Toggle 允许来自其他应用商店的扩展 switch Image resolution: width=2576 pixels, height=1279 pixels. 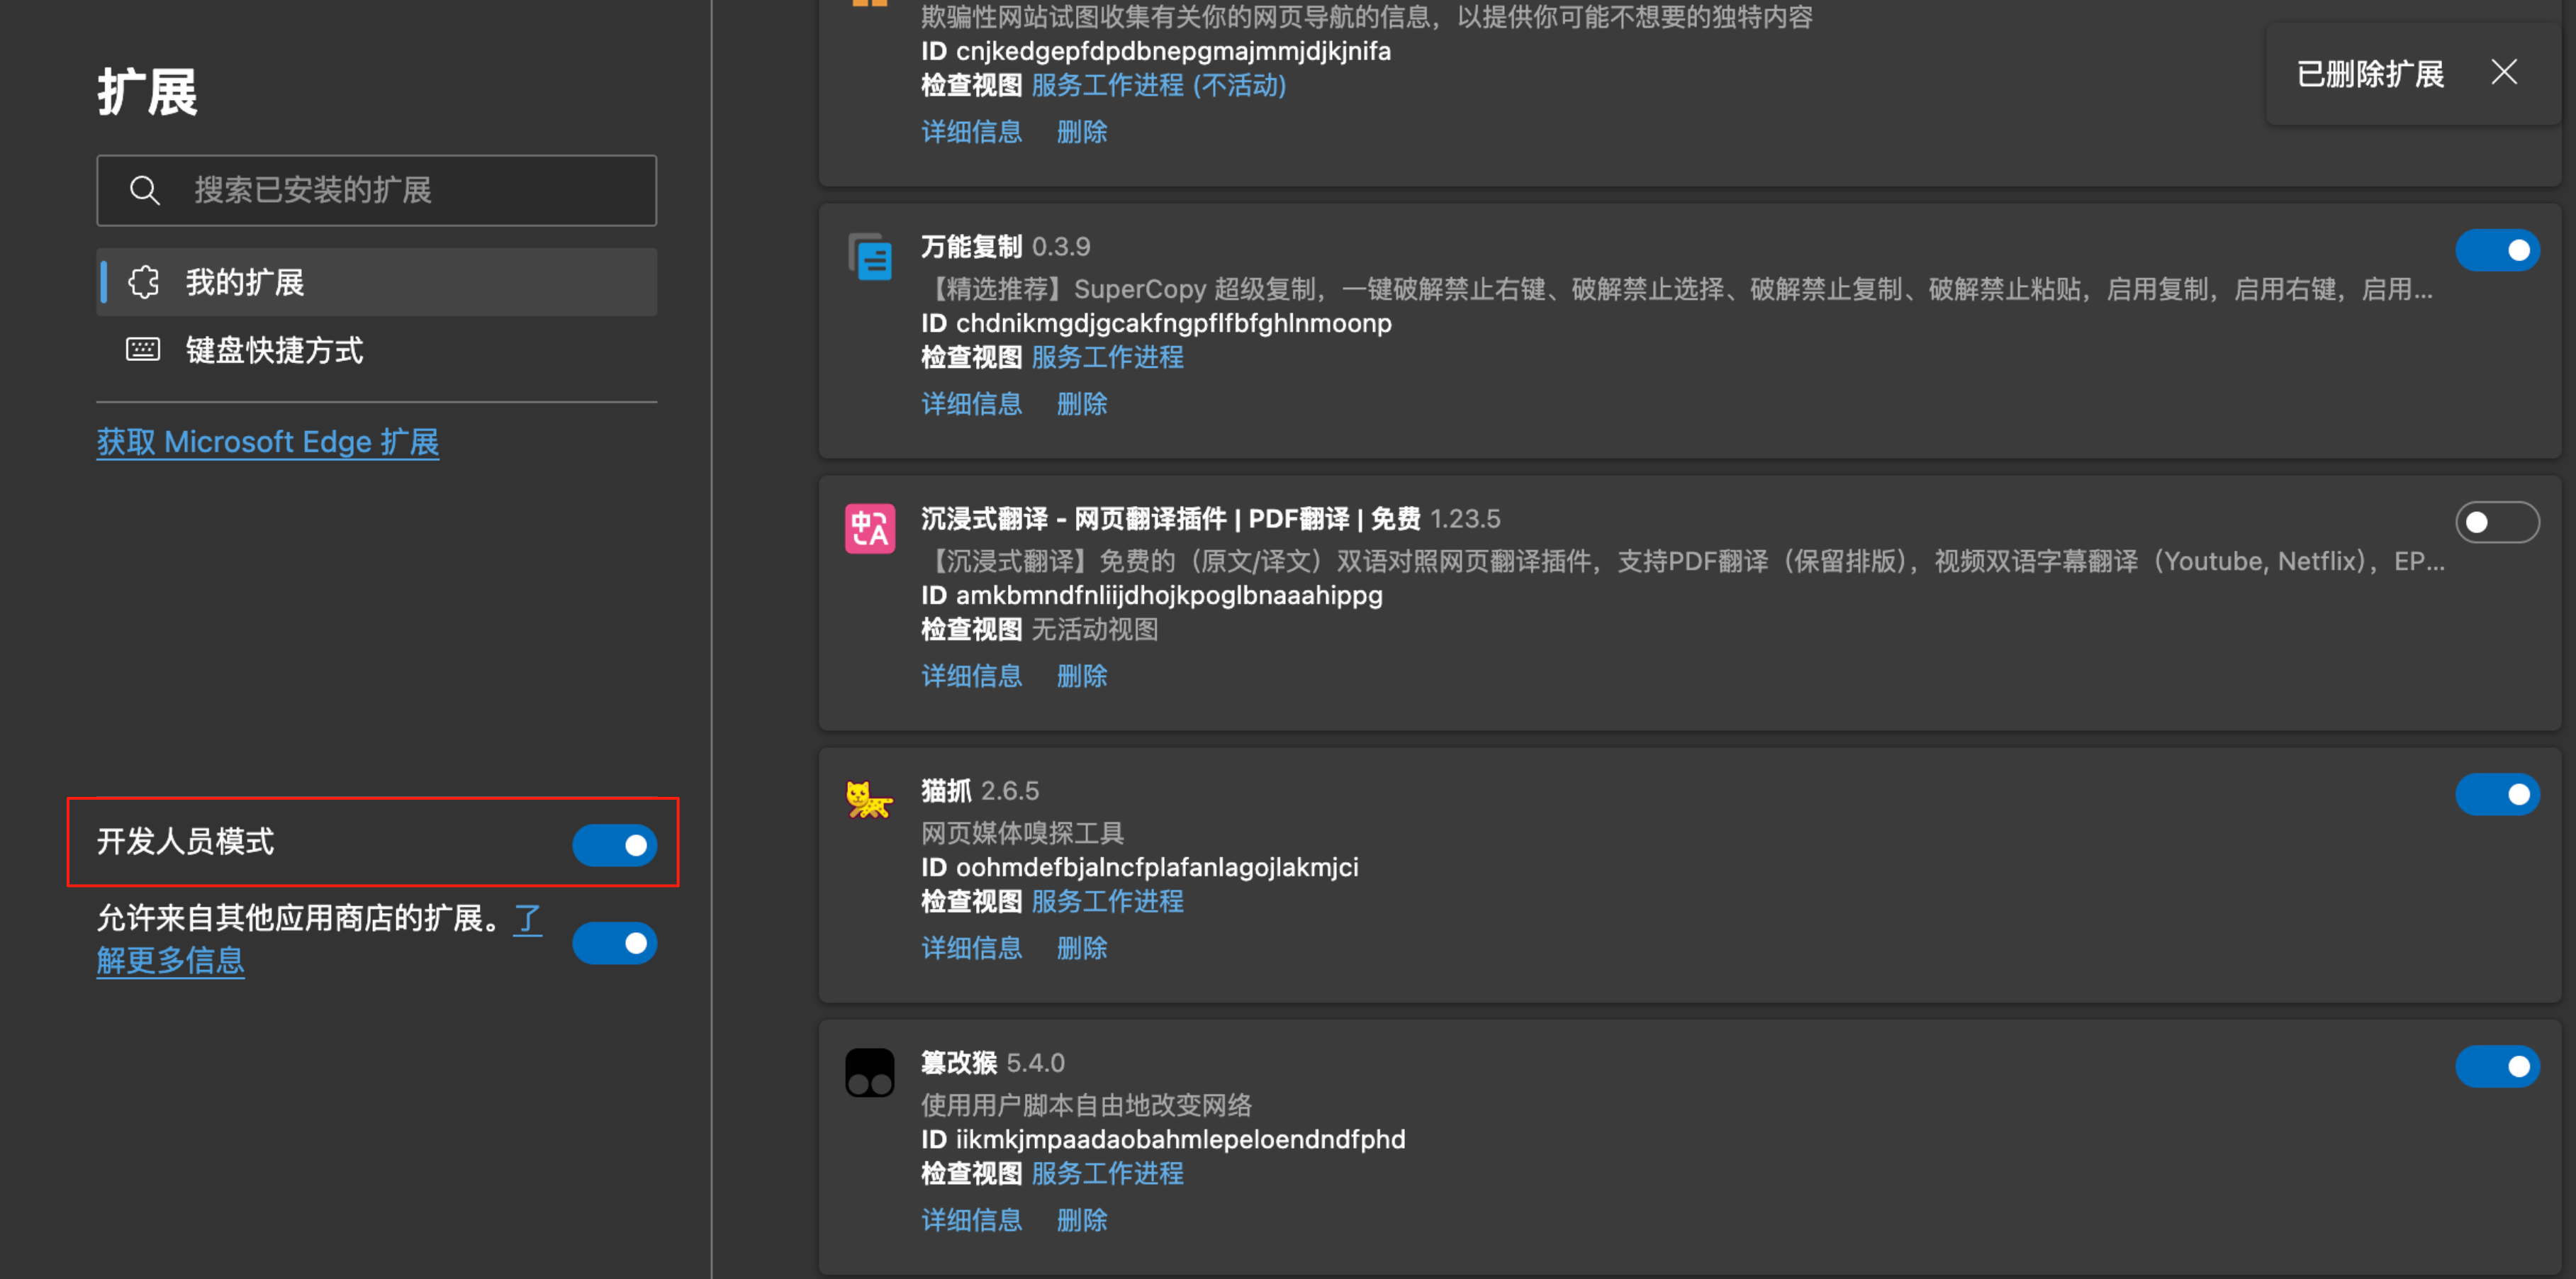pos(614,943)
